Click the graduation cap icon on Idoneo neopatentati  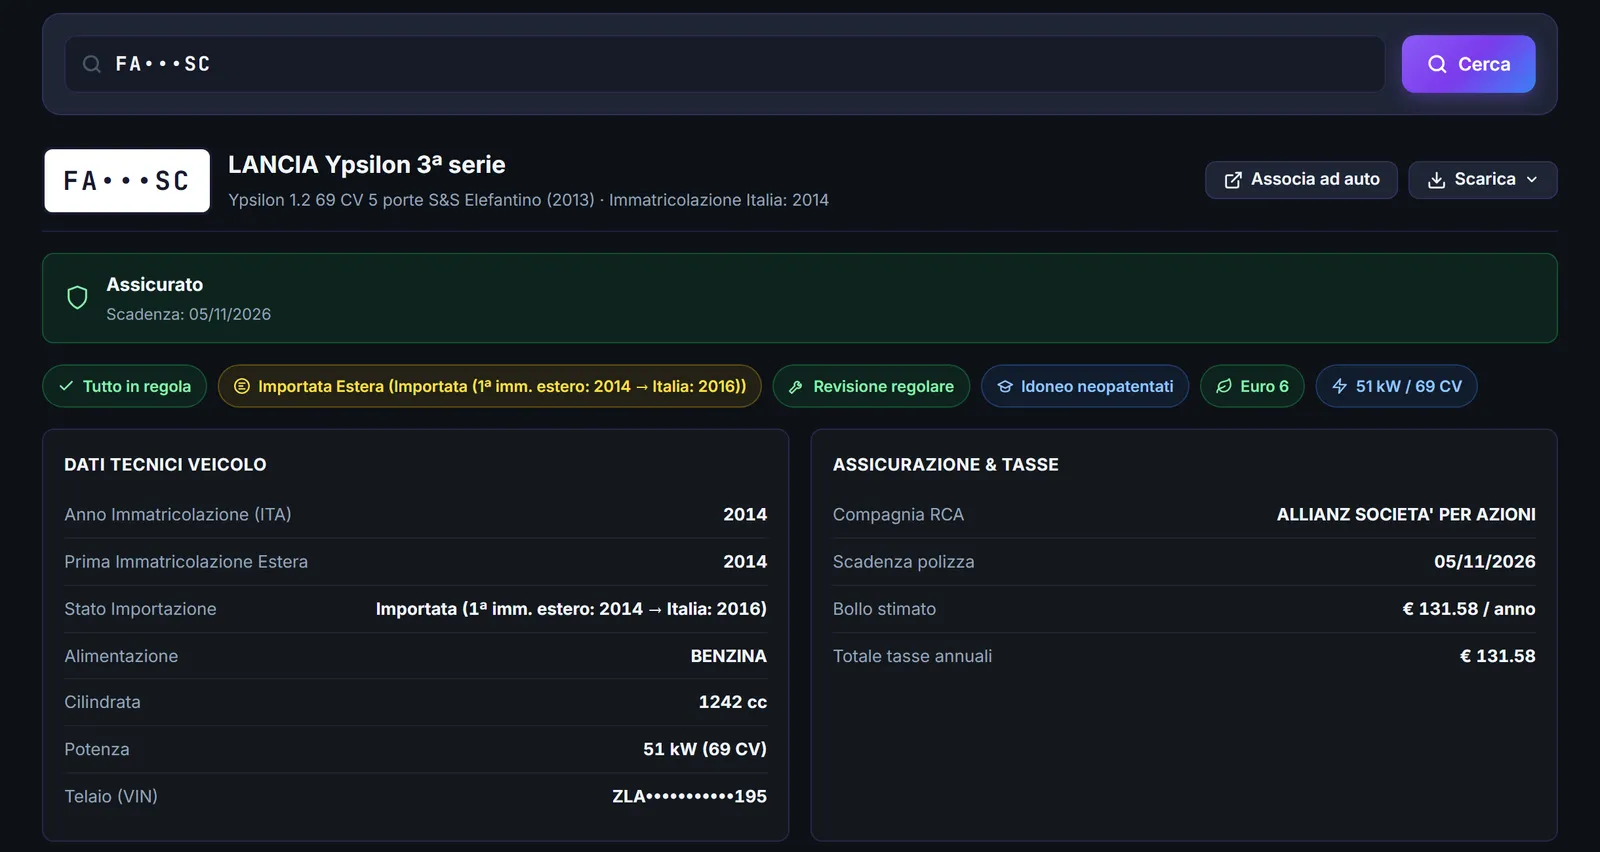tap(1005, 387)
